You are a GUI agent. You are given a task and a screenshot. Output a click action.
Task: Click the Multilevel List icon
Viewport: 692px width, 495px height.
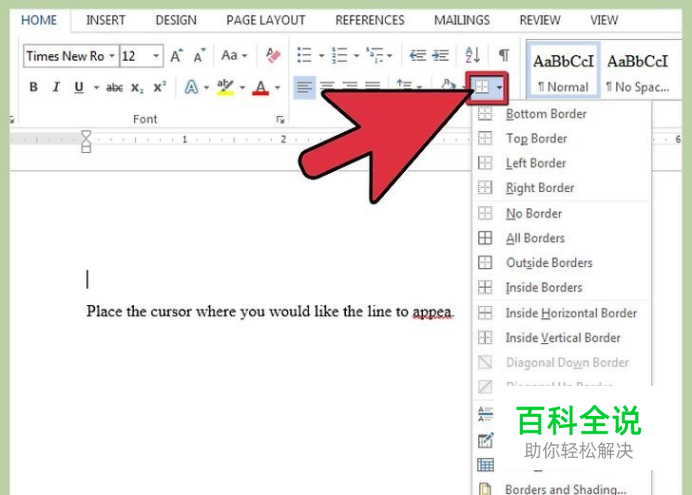tap(374, 56)
